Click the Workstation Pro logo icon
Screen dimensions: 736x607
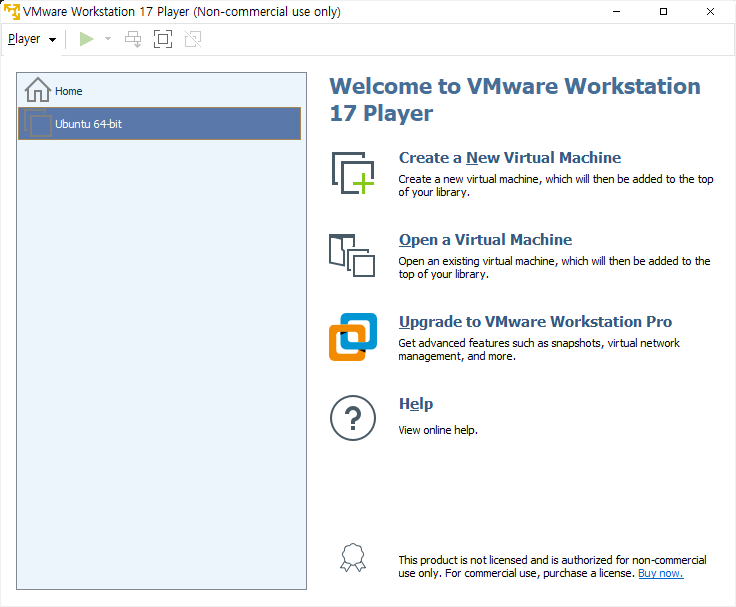tap(353, 337)
